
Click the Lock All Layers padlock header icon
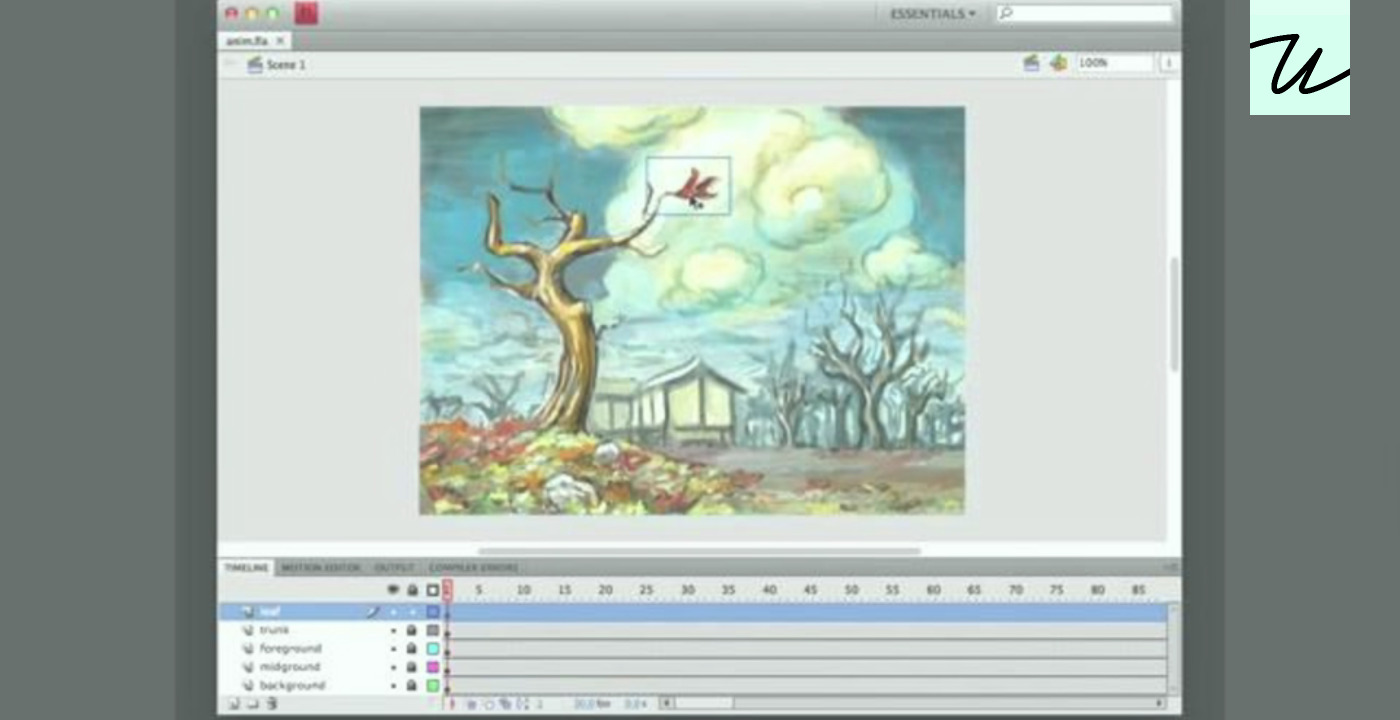tap(412, 590)
